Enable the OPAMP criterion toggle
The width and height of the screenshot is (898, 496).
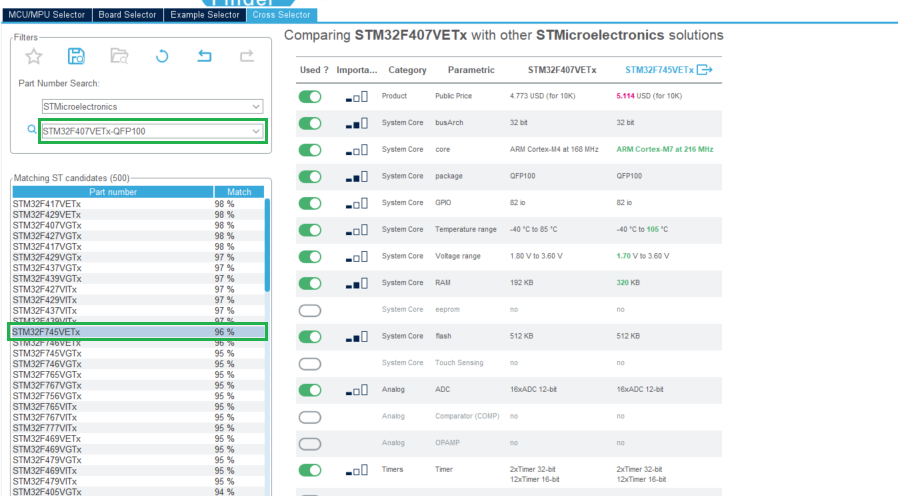click(310, 444)
